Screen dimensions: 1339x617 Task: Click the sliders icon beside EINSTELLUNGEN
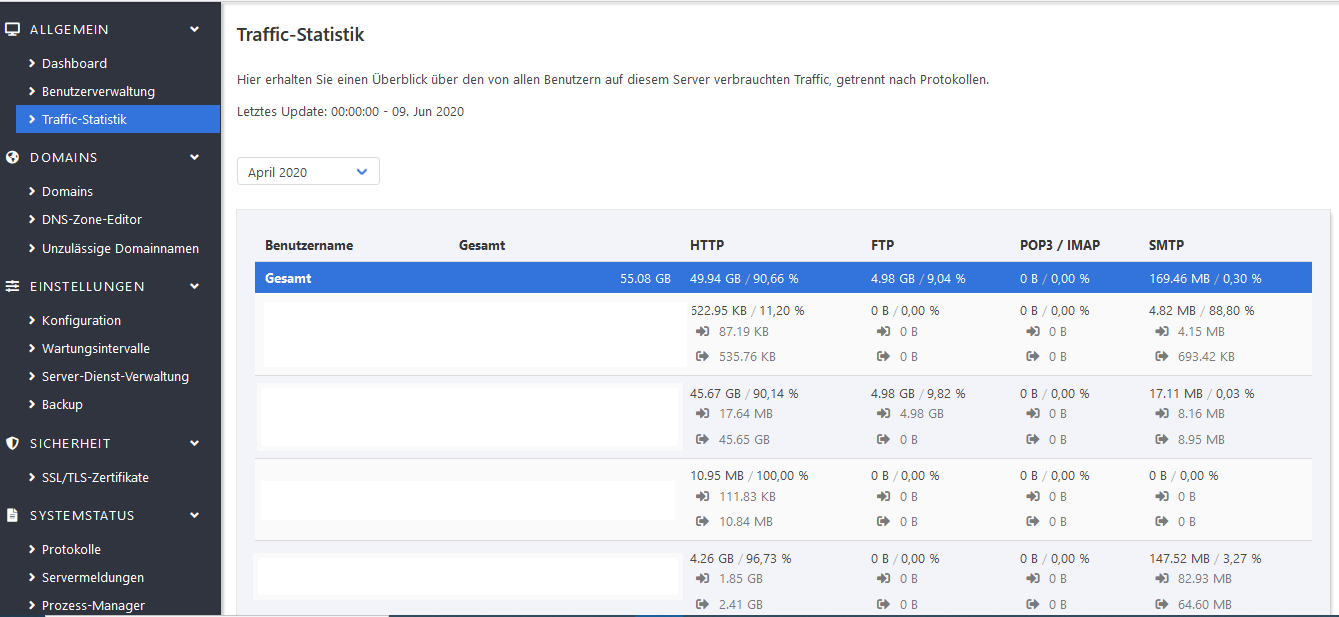[x=13, y=286]
